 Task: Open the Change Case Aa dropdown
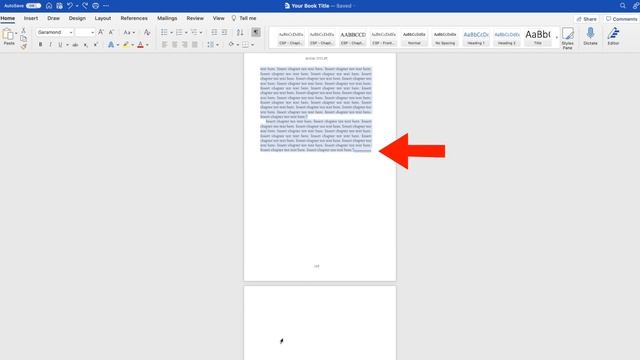click(129, 32)
